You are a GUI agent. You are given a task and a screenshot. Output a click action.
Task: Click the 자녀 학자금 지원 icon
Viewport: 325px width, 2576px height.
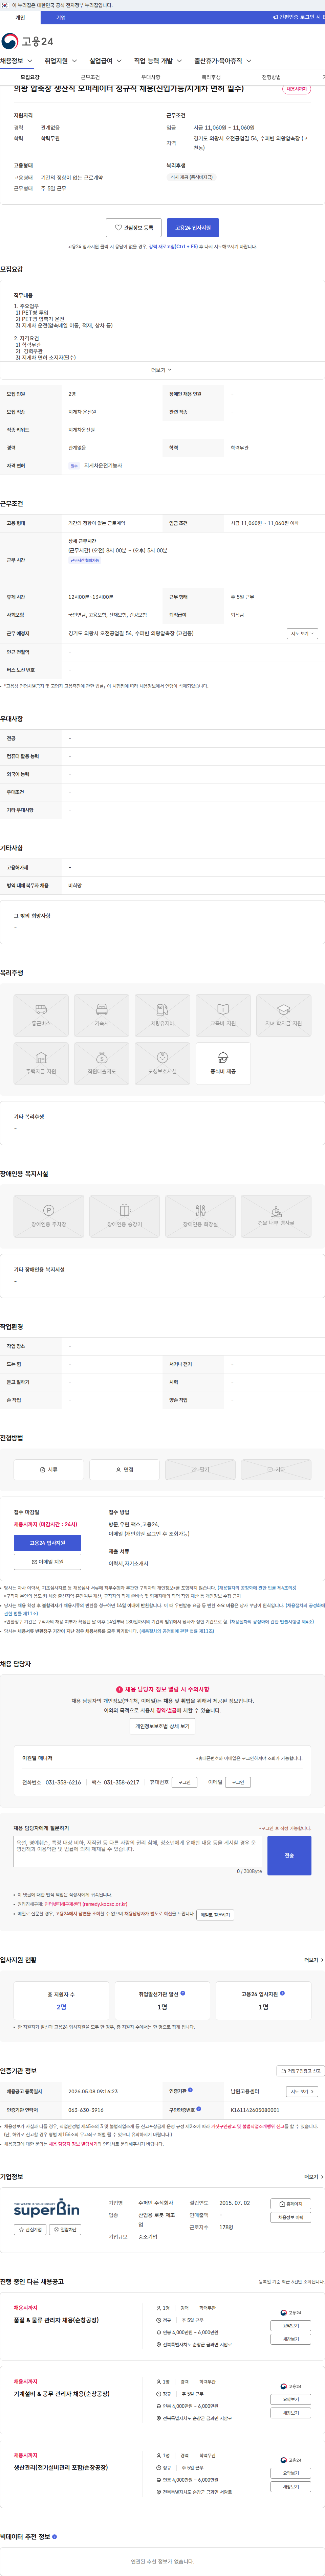[283, 1015]
